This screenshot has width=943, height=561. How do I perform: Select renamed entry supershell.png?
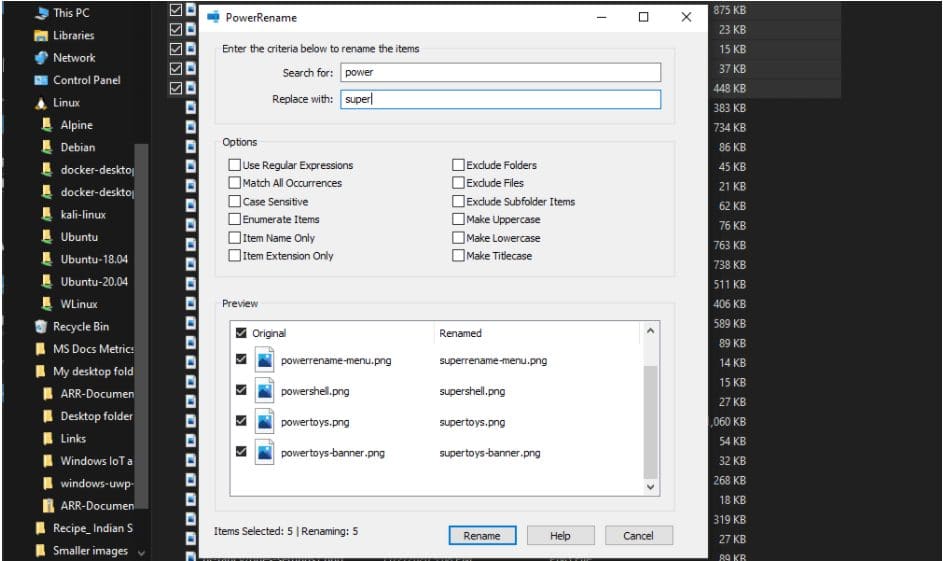point(472,391)
